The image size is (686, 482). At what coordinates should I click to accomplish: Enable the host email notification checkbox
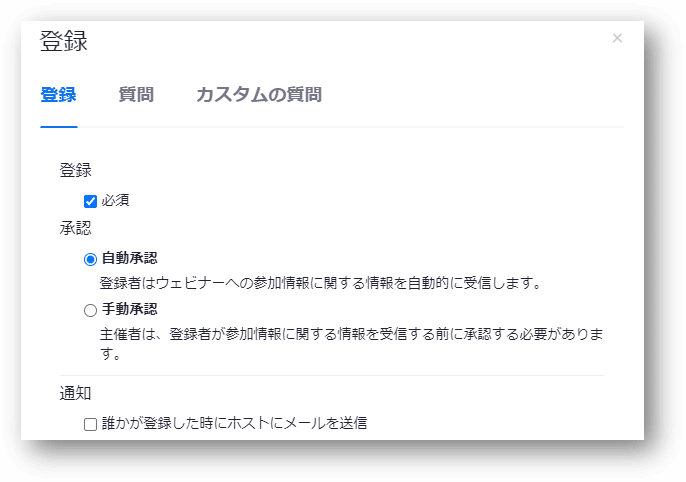pyautogui.click(x=90, y=424)
